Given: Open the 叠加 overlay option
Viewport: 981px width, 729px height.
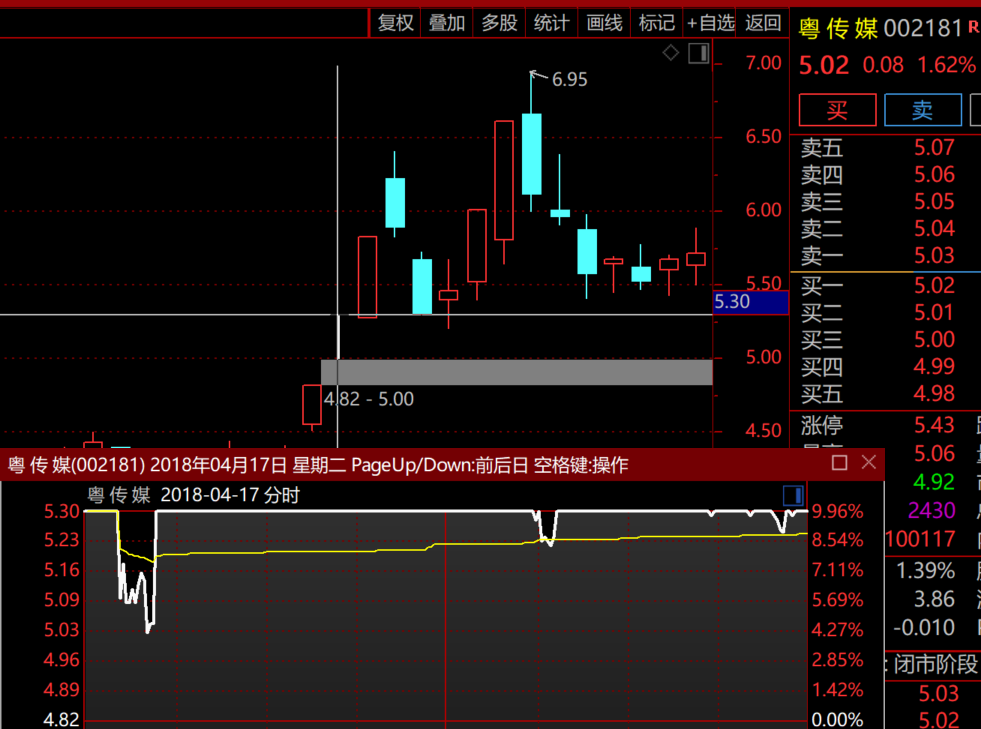Looking at the screenshot, I should pos(447,22).
